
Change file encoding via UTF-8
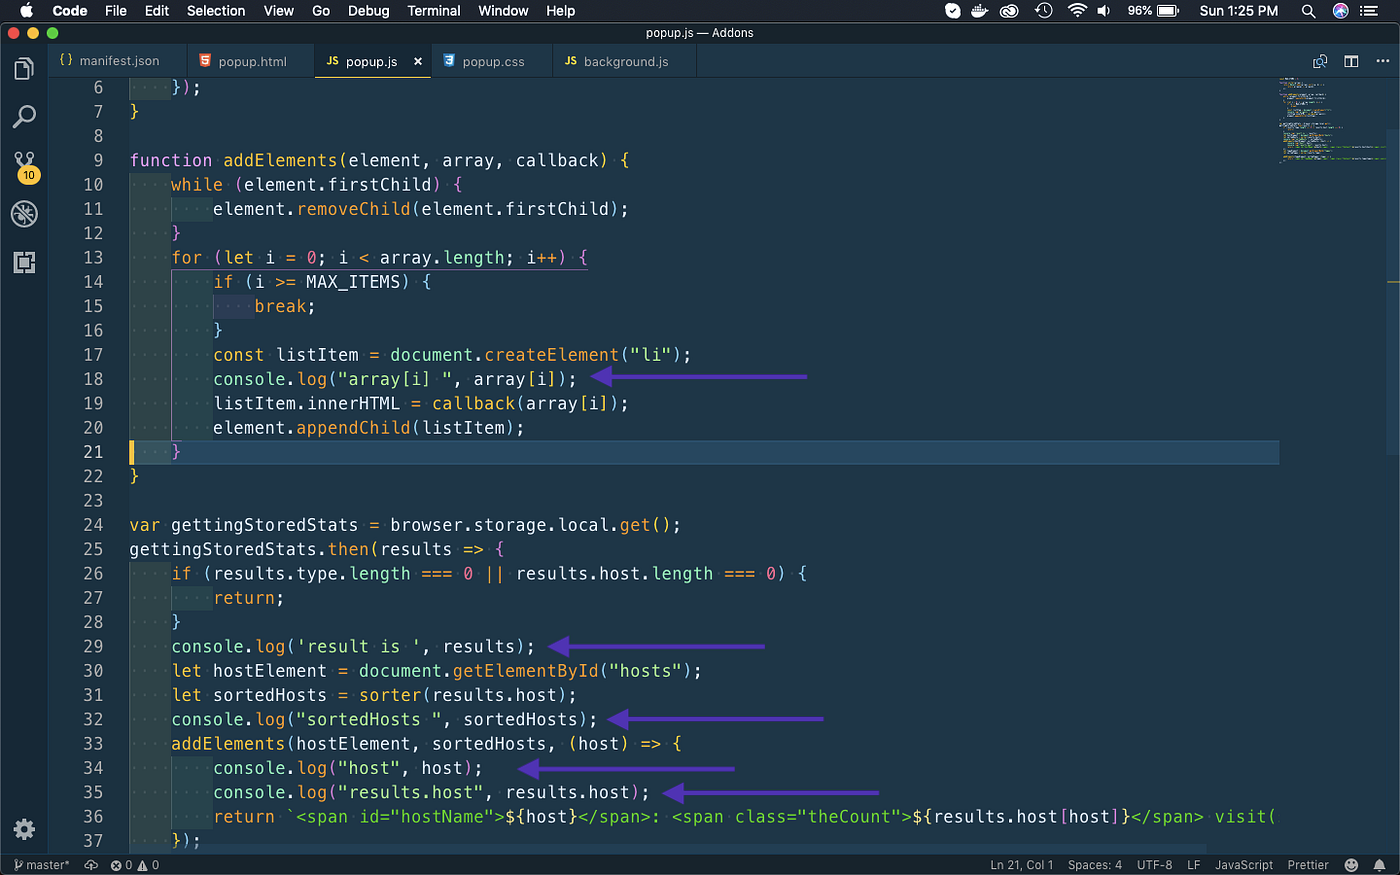click(1155, 865)
